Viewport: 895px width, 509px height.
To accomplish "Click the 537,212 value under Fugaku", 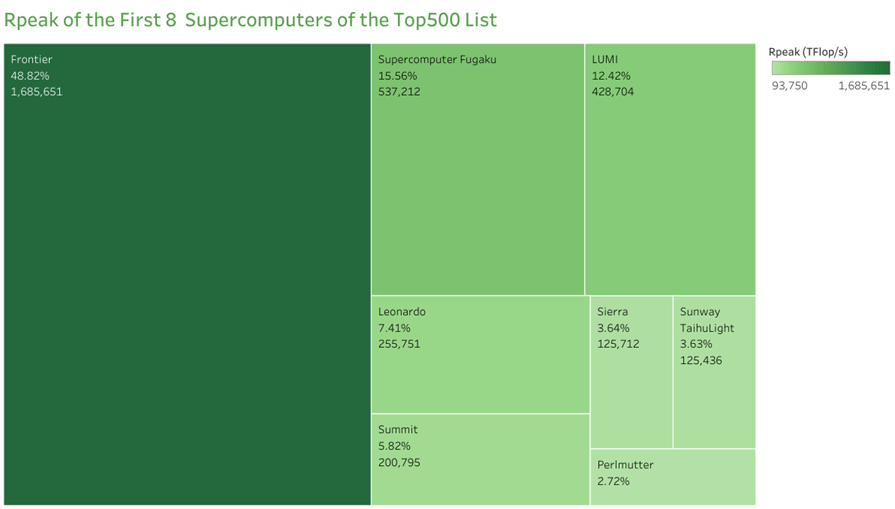I will click(x=400, y=92).
